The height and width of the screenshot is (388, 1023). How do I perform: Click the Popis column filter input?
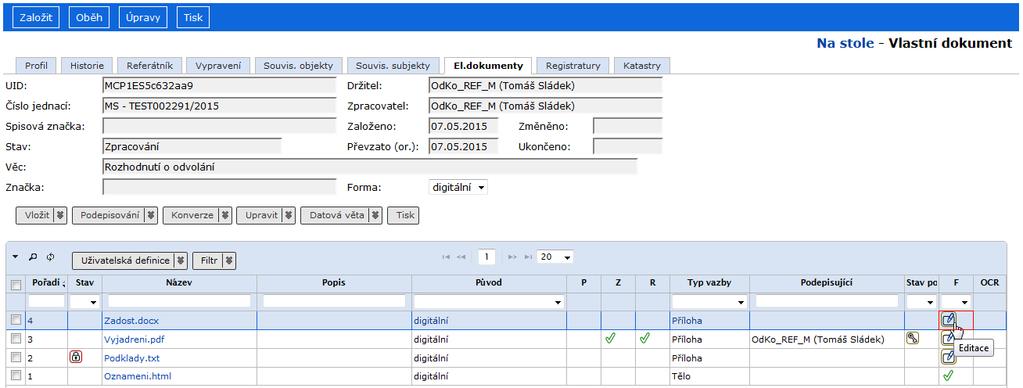pos(334,301)
